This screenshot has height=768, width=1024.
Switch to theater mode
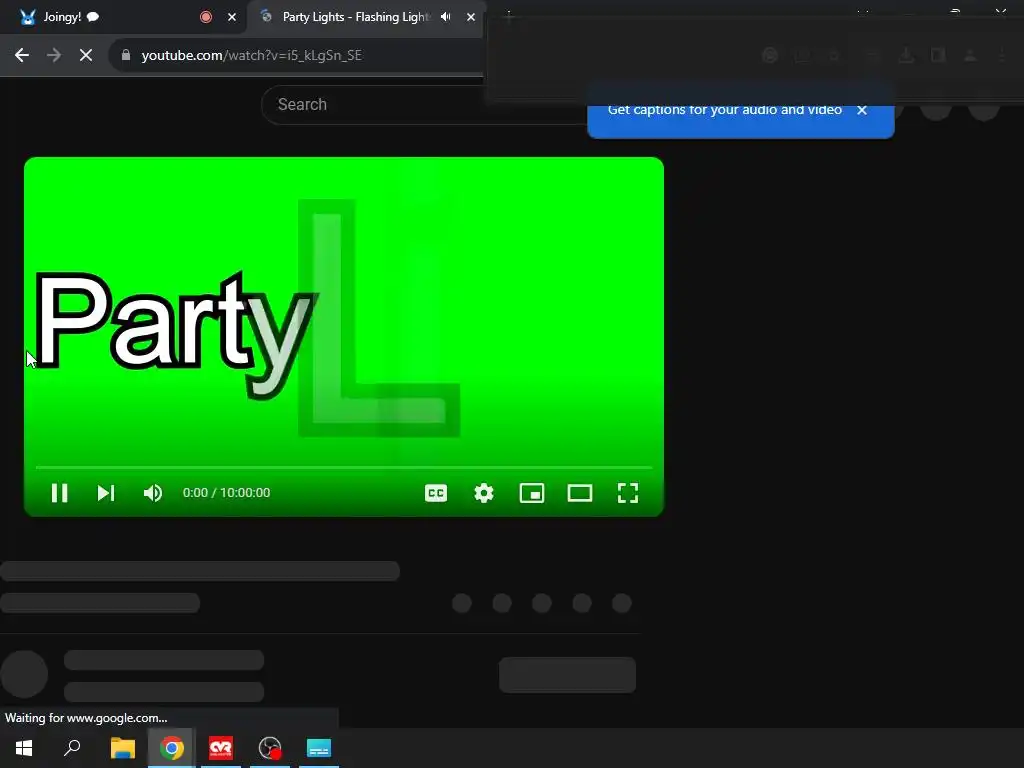click(580, 493)
